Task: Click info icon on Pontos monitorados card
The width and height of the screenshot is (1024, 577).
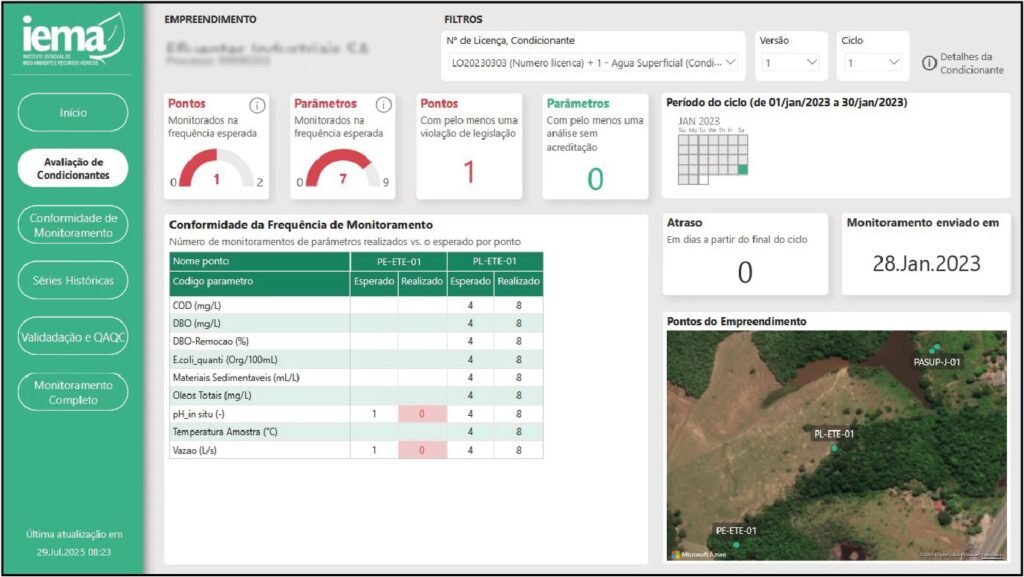Action: (257, 105)
